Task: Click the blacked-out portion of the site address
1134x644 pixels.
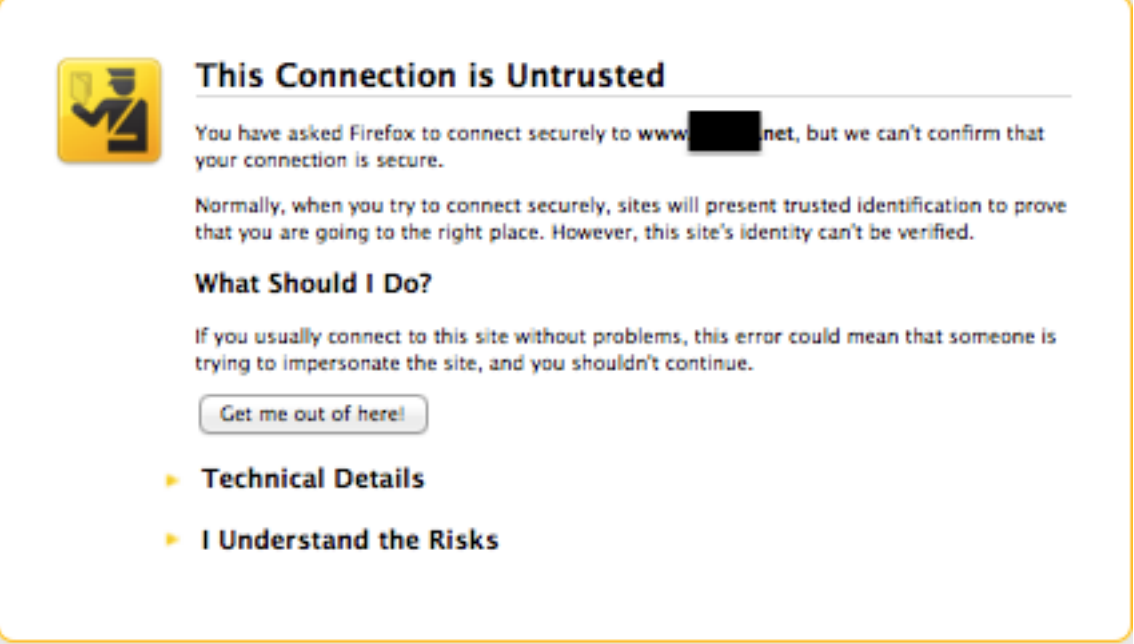Action: click(x=725, y=132)
